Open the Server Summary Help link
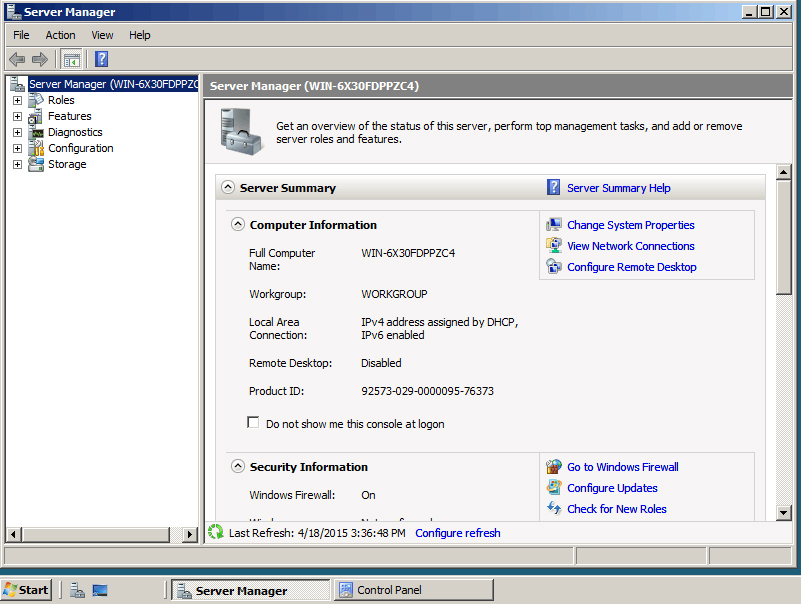 tap(619, 188)
